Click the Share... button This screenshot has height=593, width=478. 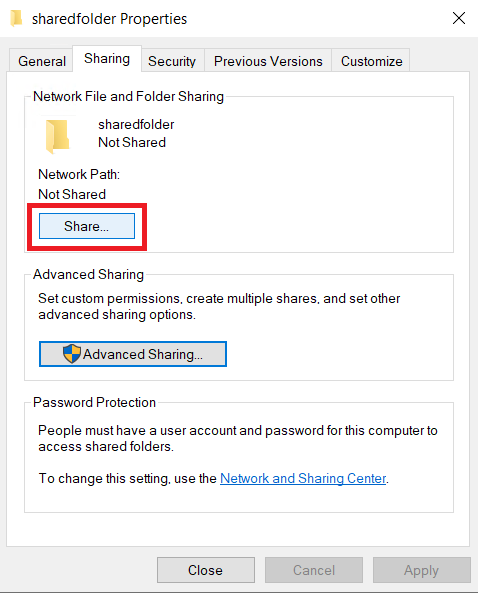point(87,226)
